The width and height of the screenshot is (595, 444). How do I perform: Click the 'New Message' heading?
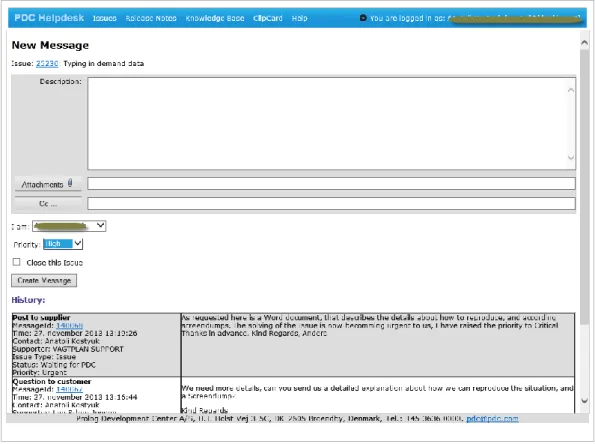click(50, 45)
